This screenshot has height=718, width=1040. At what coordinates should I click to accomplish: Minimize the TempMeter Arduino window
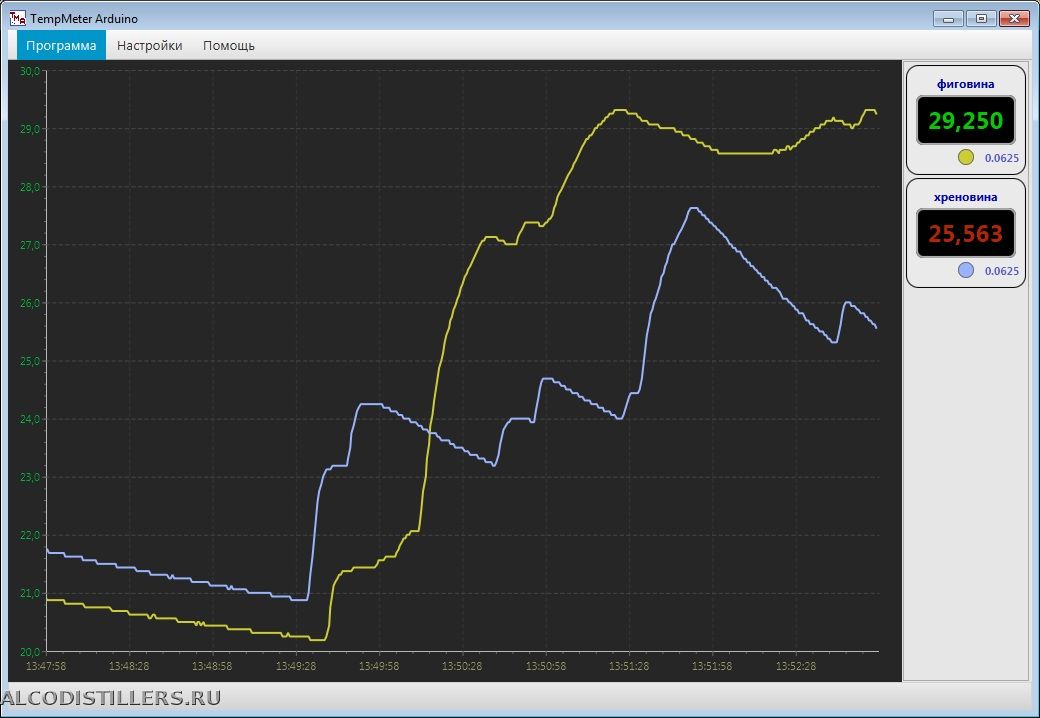coord(948,19)
